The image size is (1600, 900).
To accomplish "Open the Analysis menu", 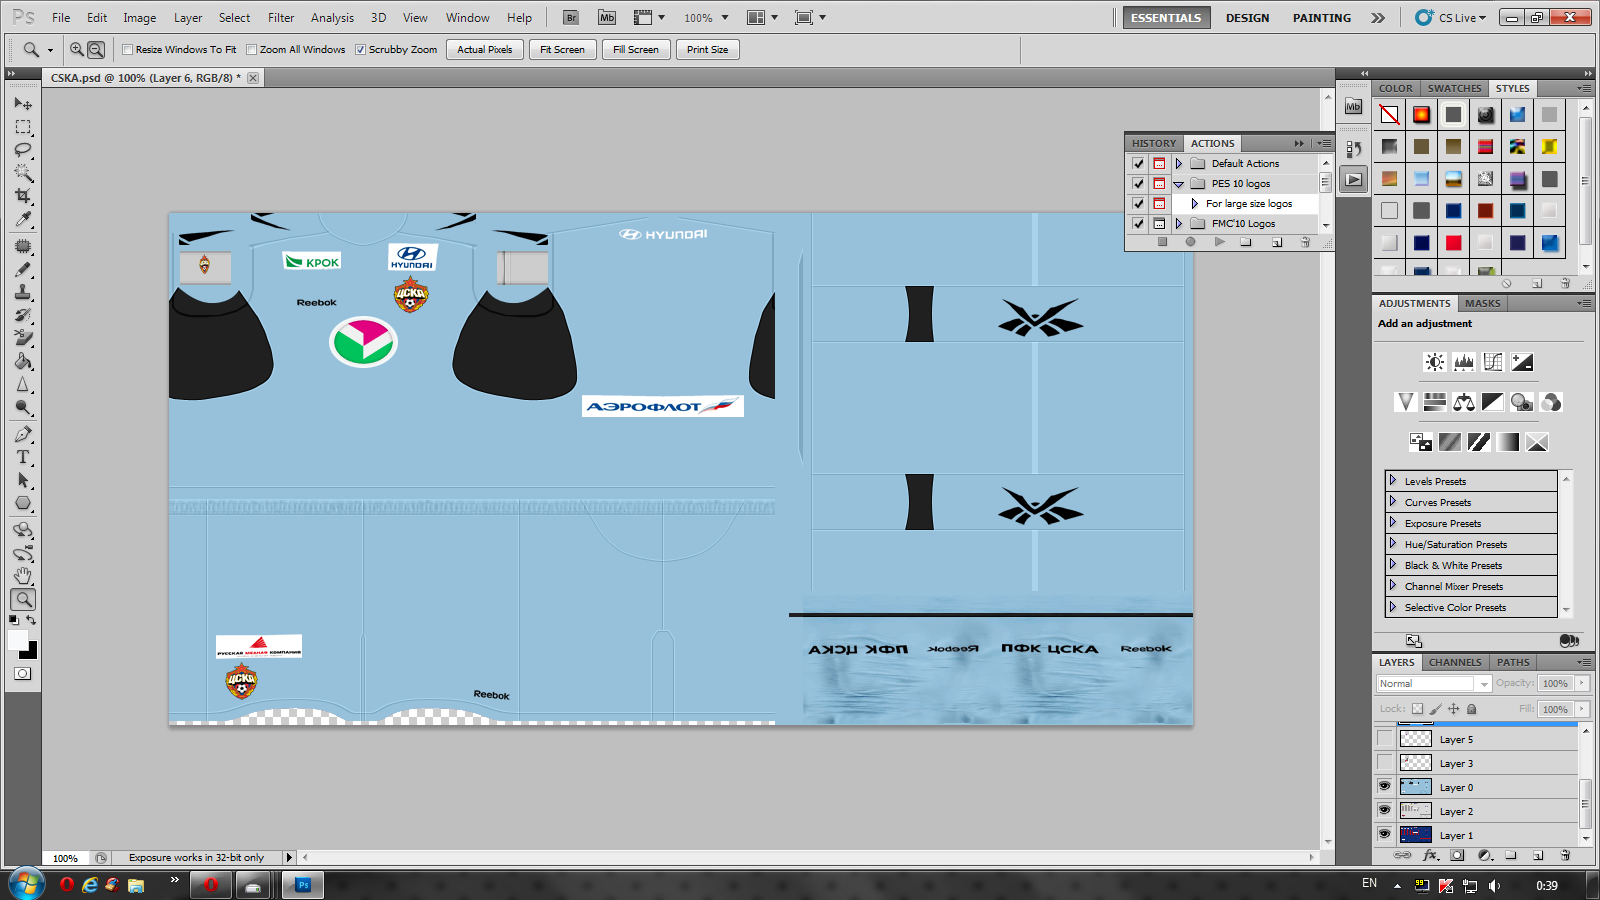I will tap(332, 17).
